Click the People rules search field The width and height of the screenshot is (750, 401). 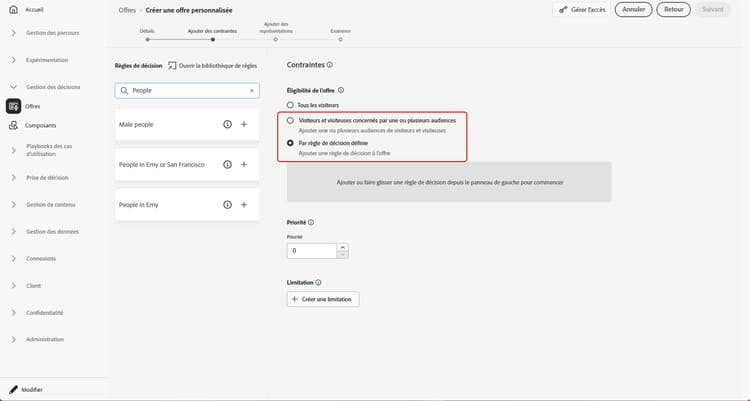187,90
